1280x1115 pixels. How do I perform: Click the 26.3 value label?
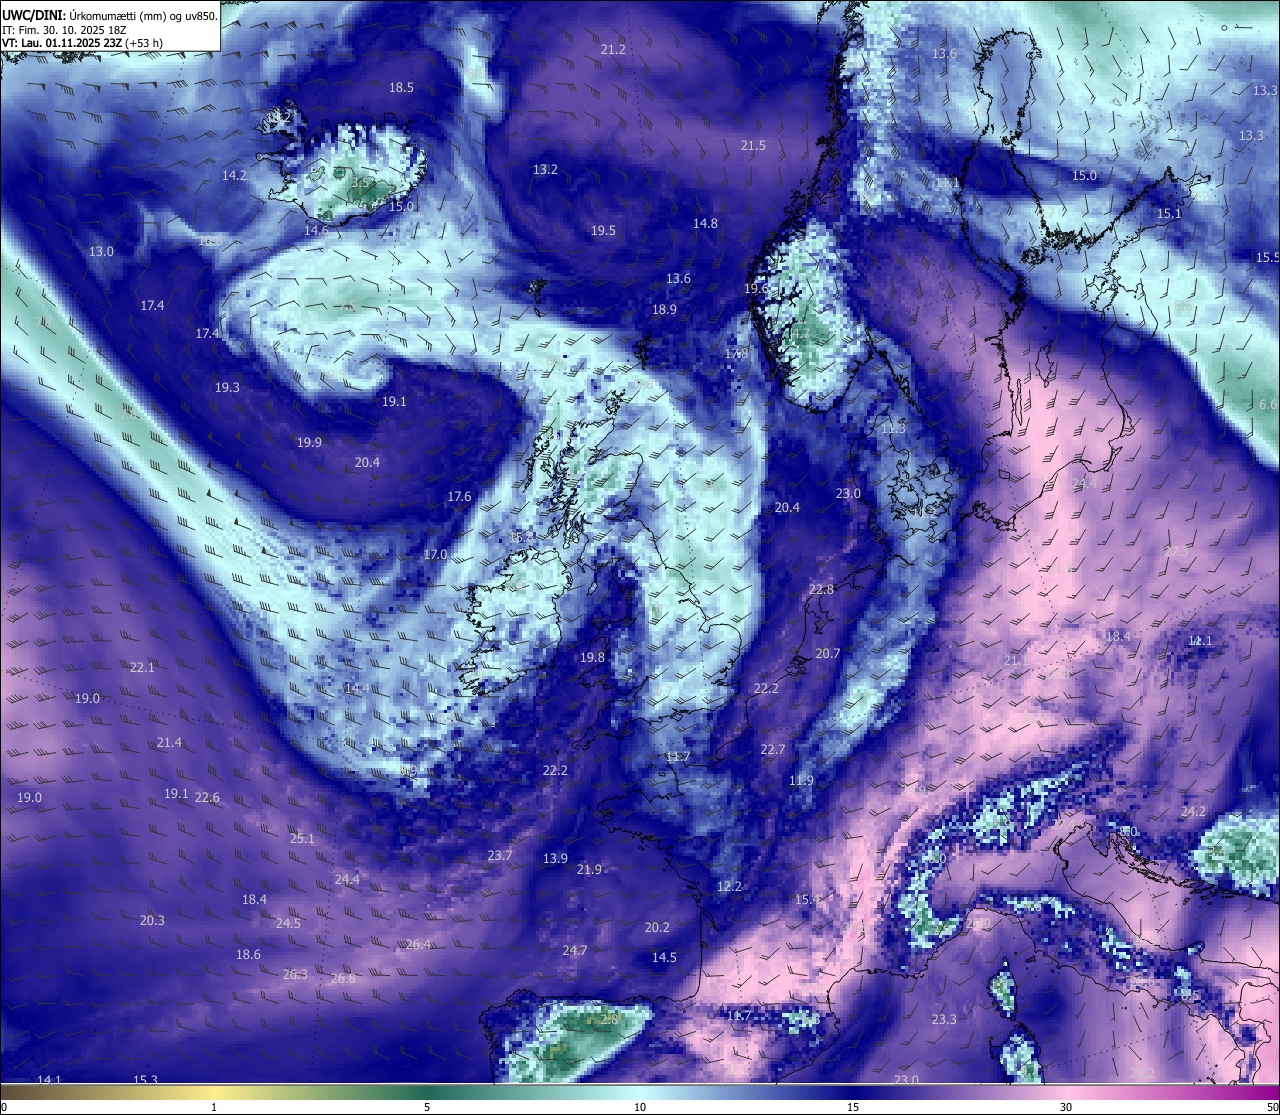[x=295, y=975]
